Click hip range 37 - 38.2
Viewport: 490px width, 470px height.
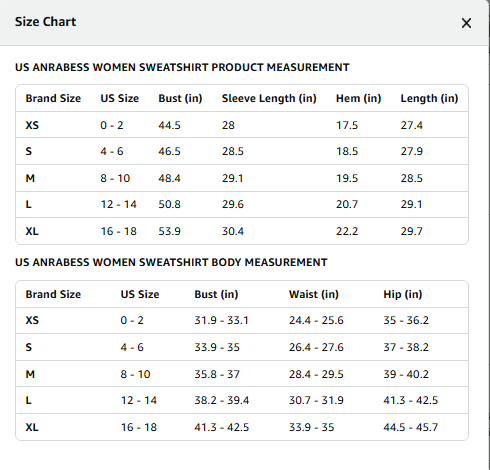(406, 347)
